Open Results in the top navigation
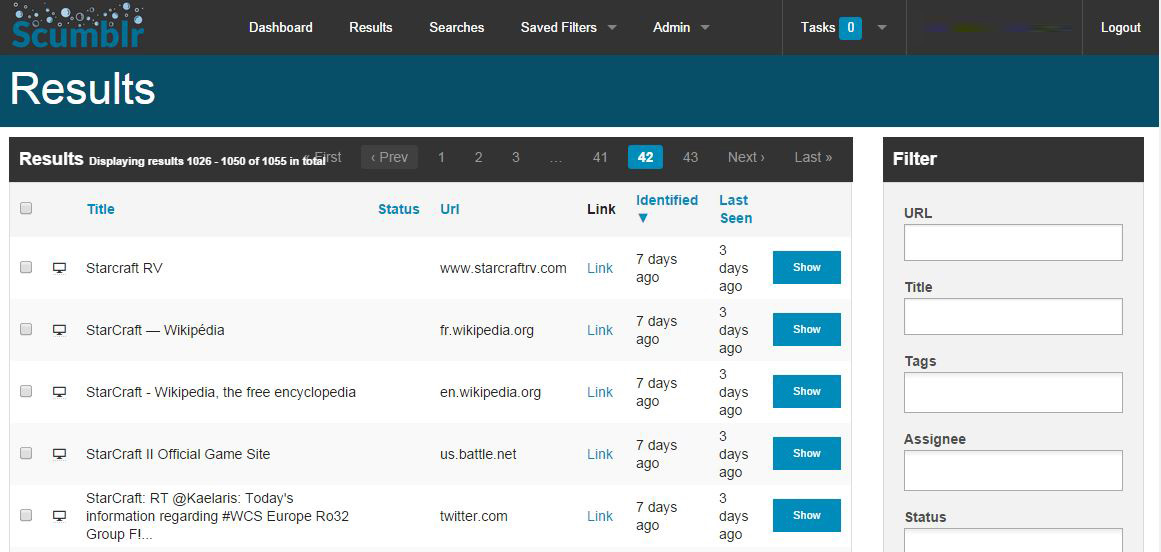The image size is (1161, 552). pos(371,27)
